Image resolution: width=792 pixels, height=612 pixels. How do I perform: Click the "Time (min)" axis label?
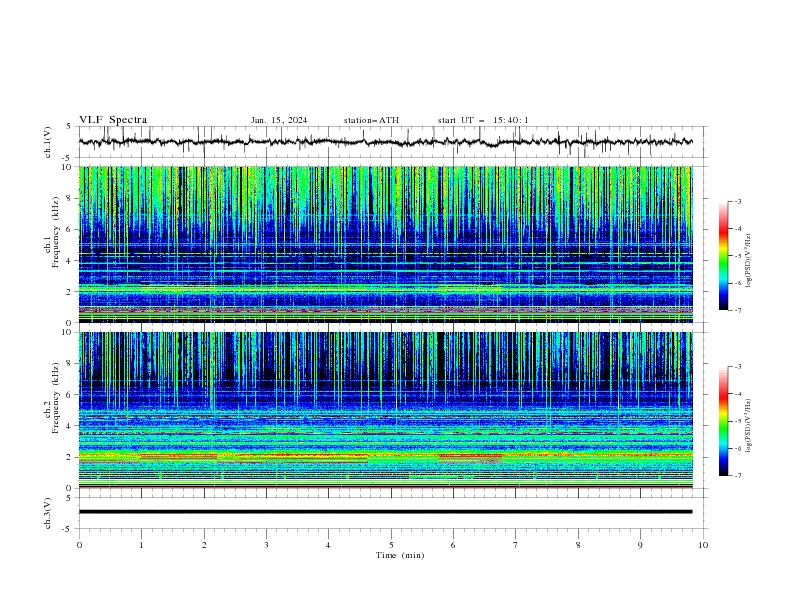[400, 555]
